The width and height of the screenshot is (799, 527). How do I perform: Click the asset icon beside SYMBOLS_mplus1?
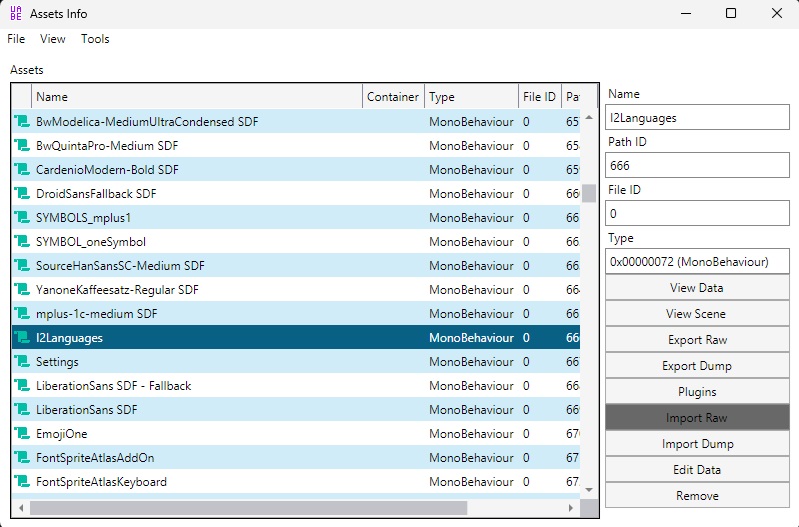click(x=22, y=217)
